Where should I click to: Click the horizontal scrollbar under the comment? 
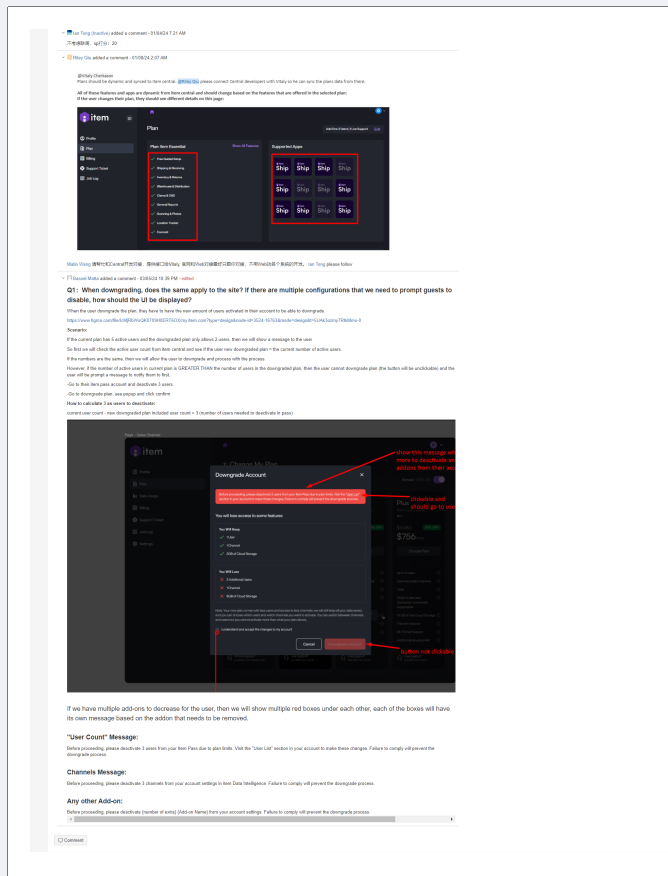pos(260,817)
